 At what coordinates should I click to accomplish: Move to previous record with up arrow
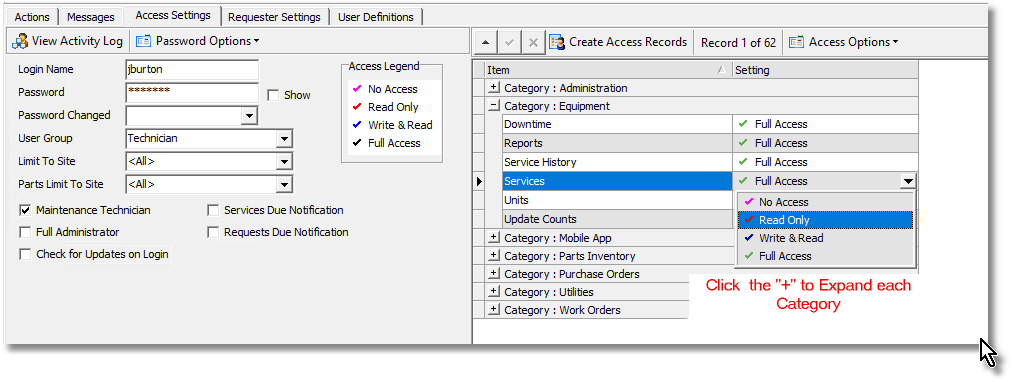(x=485, y=43)
